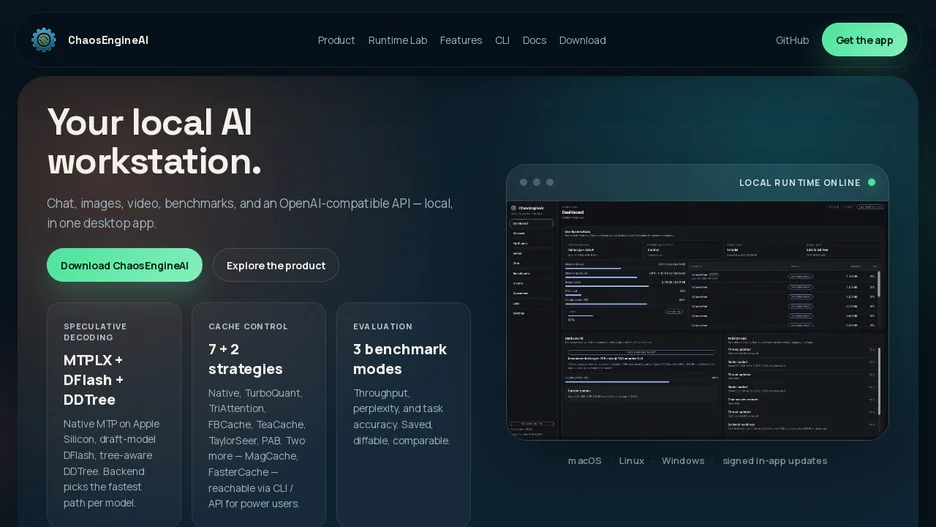The width and height of the screenshot is (936, 527).
Task: Click the Cache Control feature card
Action: coord(258,415)
